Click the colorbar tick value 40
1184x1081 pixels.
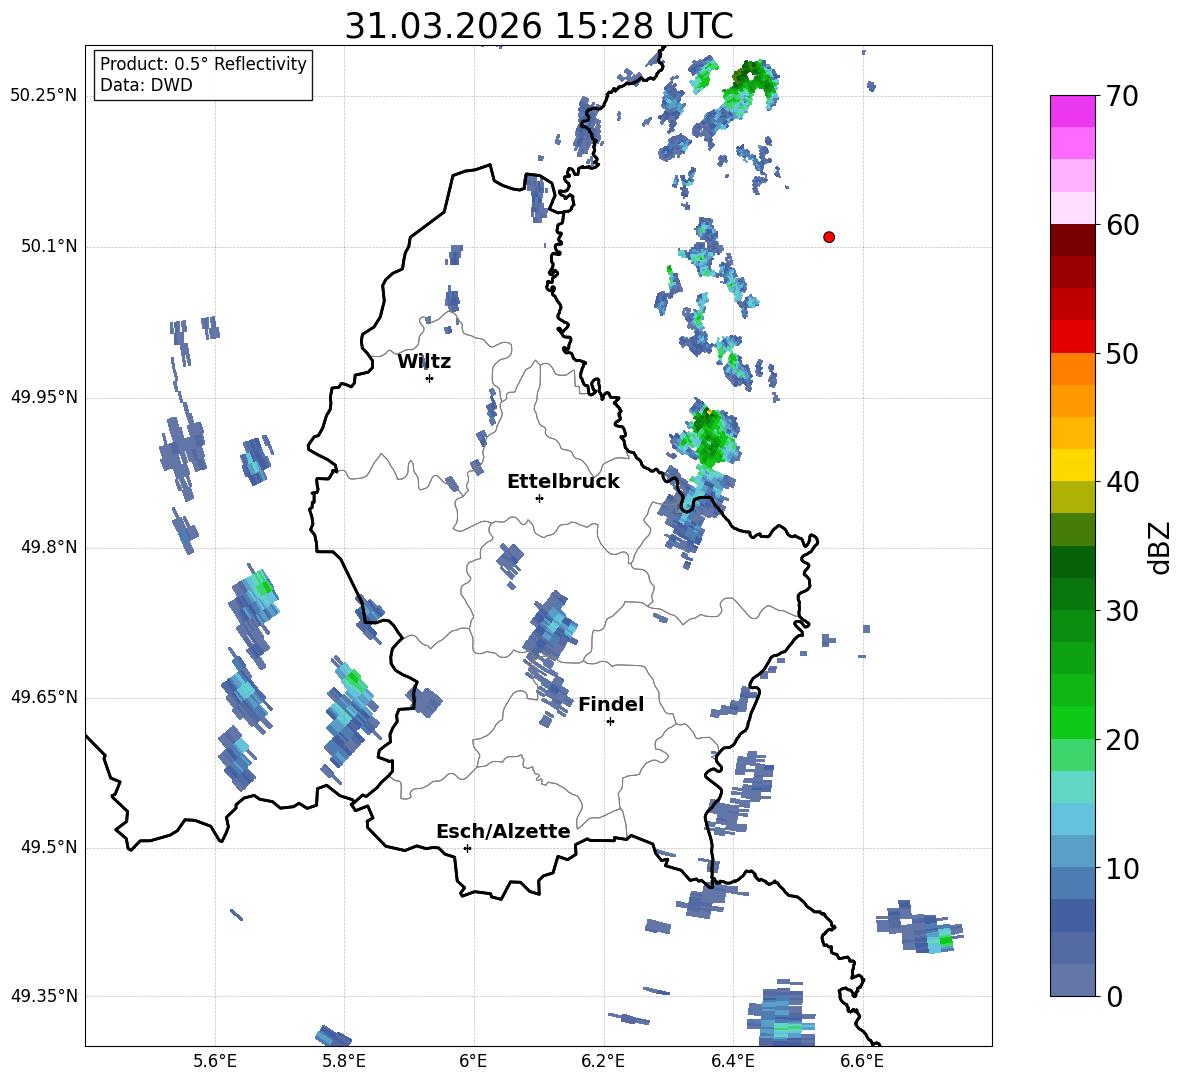pyautogui.click(x=1122, y=482)
